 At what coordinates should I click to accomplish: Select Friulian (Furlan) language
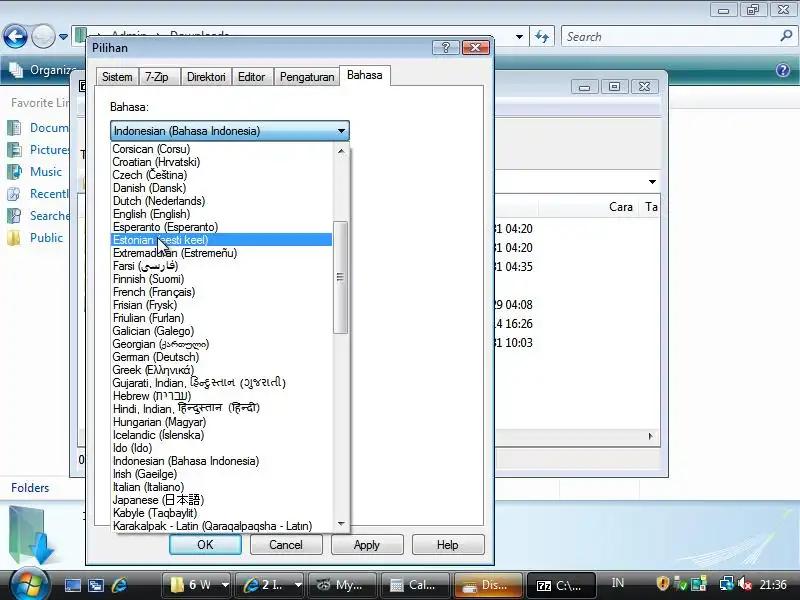click(221, 318)
